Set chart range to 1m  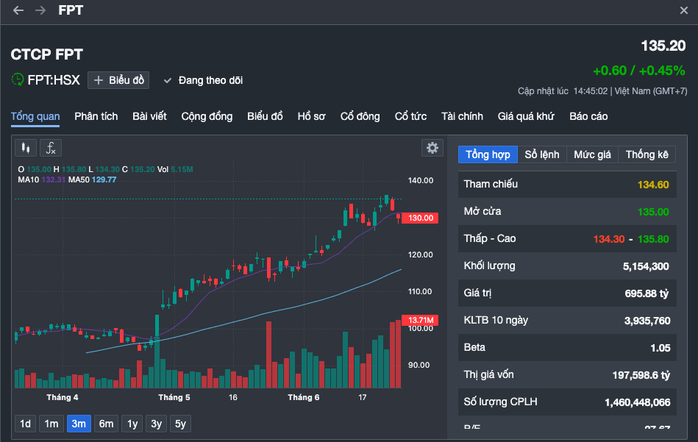(x=51, y=424)
